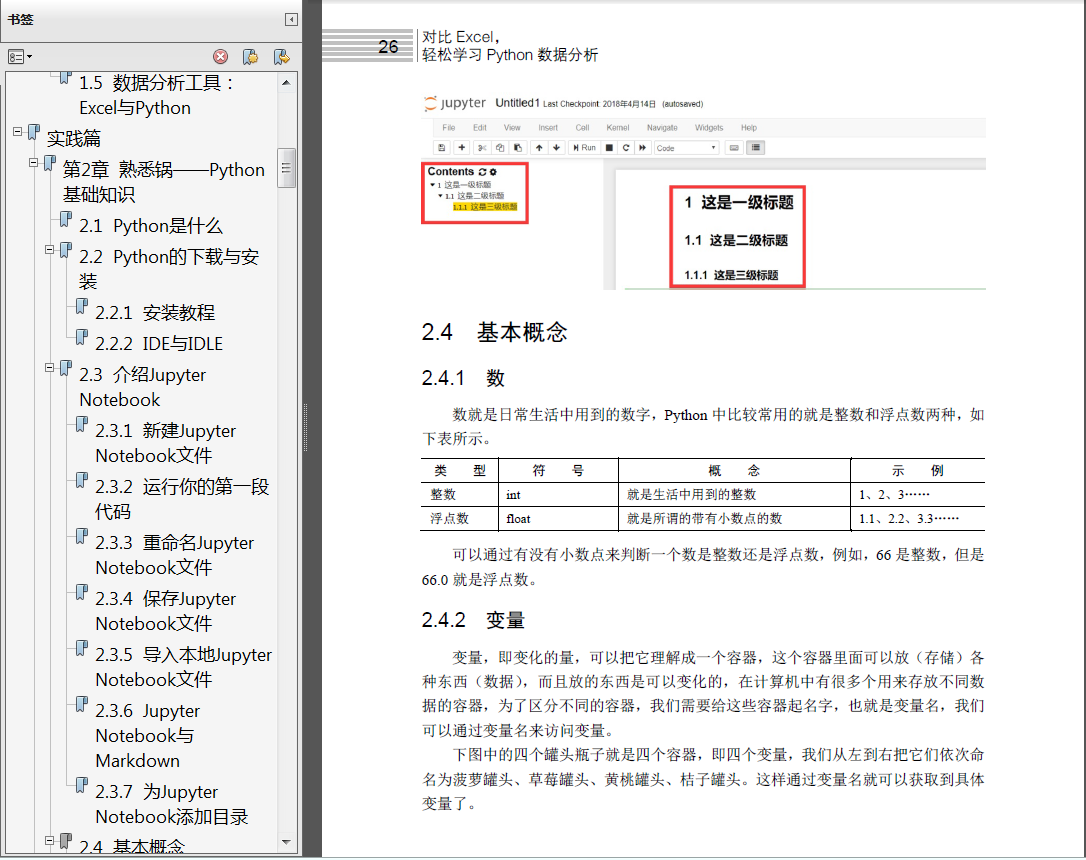Image resolution: width=1086 pixels, height=860 pixels.
Task: Expand the current bookmark icon
Action: tap(281, 57)
